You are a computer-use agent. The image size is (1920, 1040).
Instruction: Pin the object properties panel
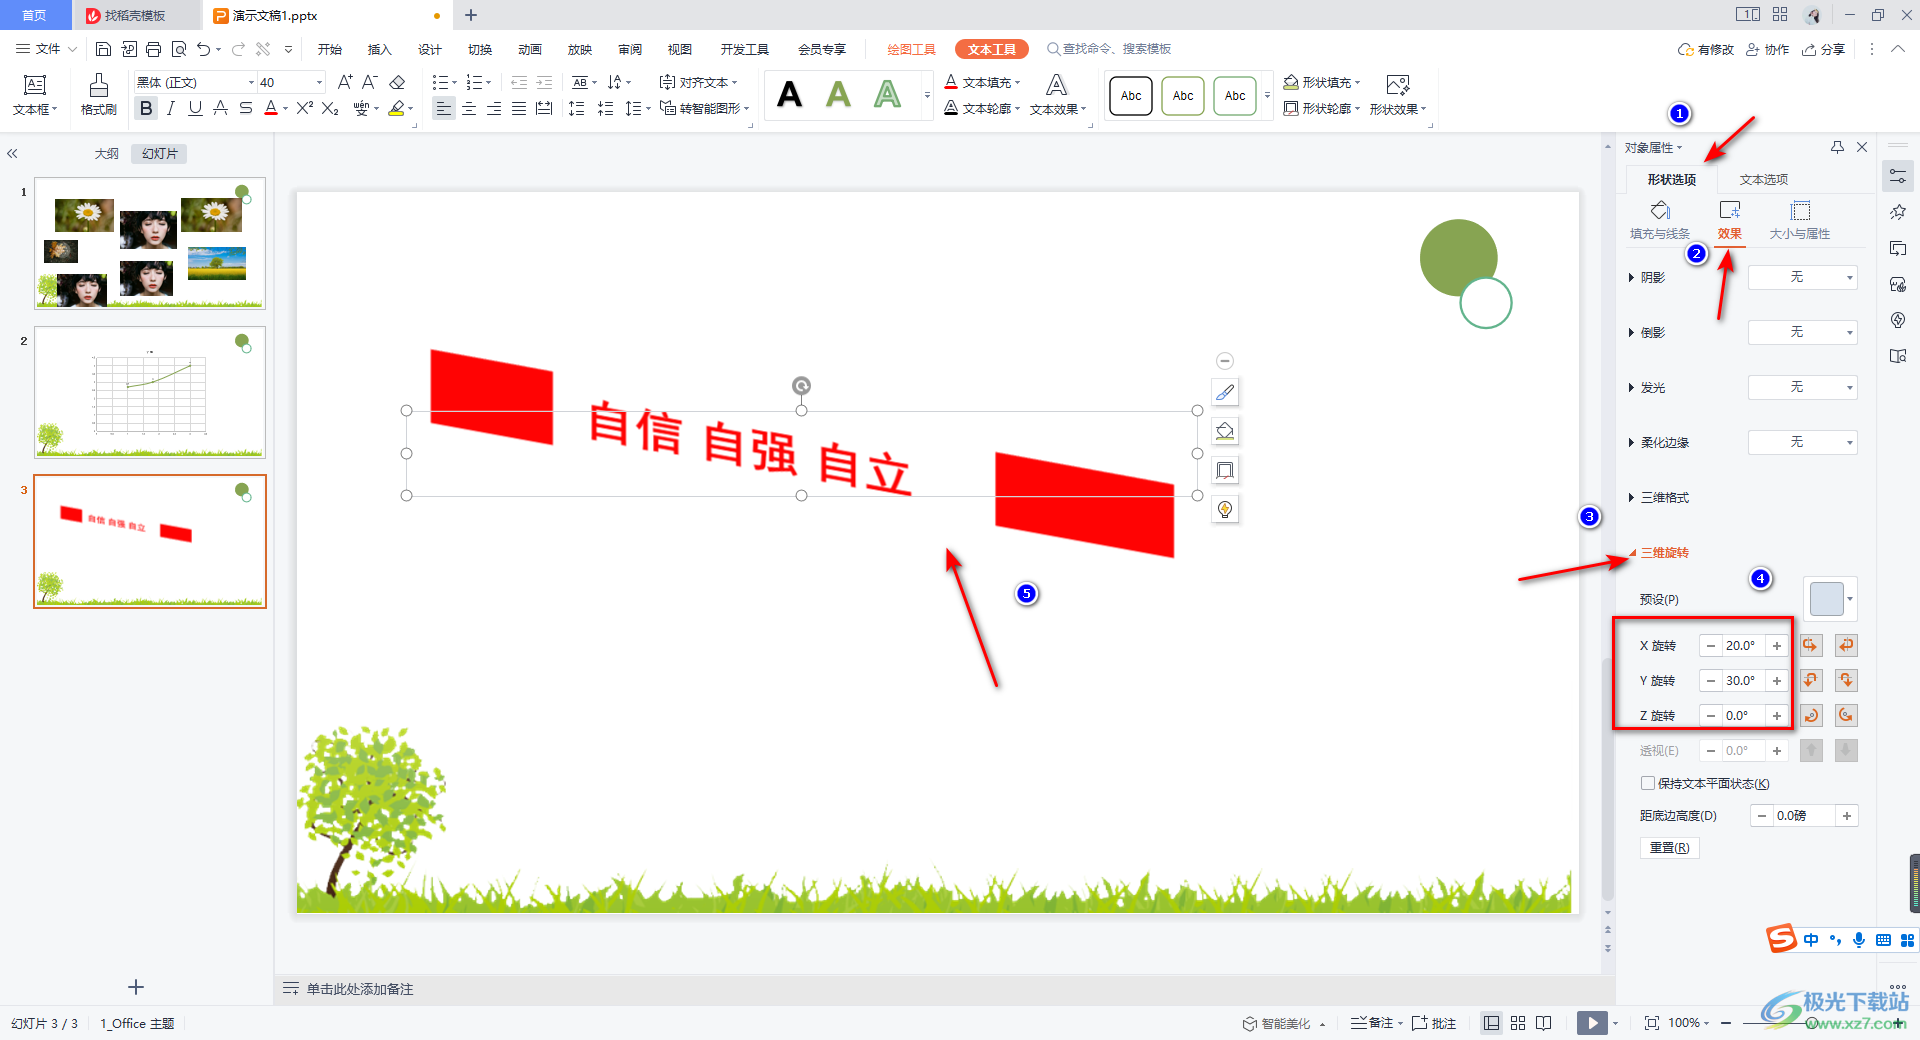(x=1837, y=147)
